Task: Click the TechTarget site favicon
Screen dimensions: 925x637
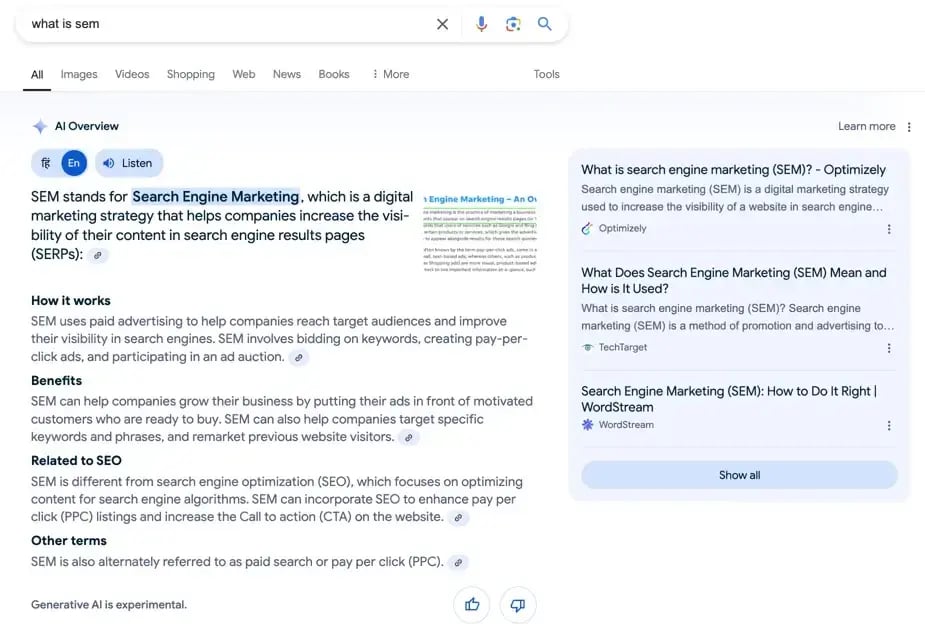Action: point(587,347)
